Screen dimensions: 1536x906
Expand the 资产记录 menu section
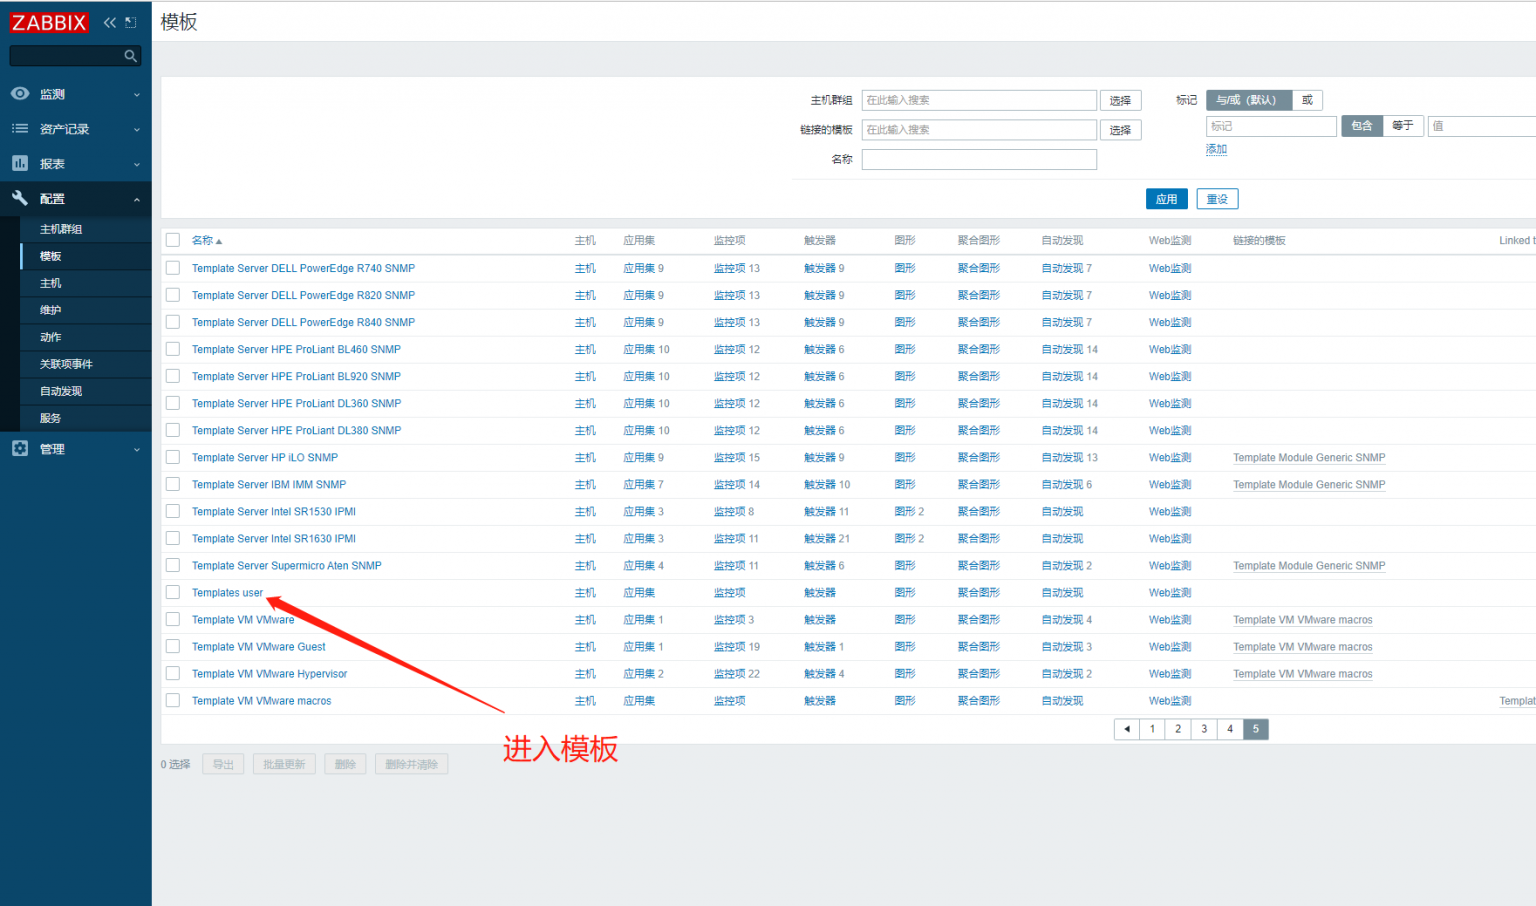(x=76, y=129)
